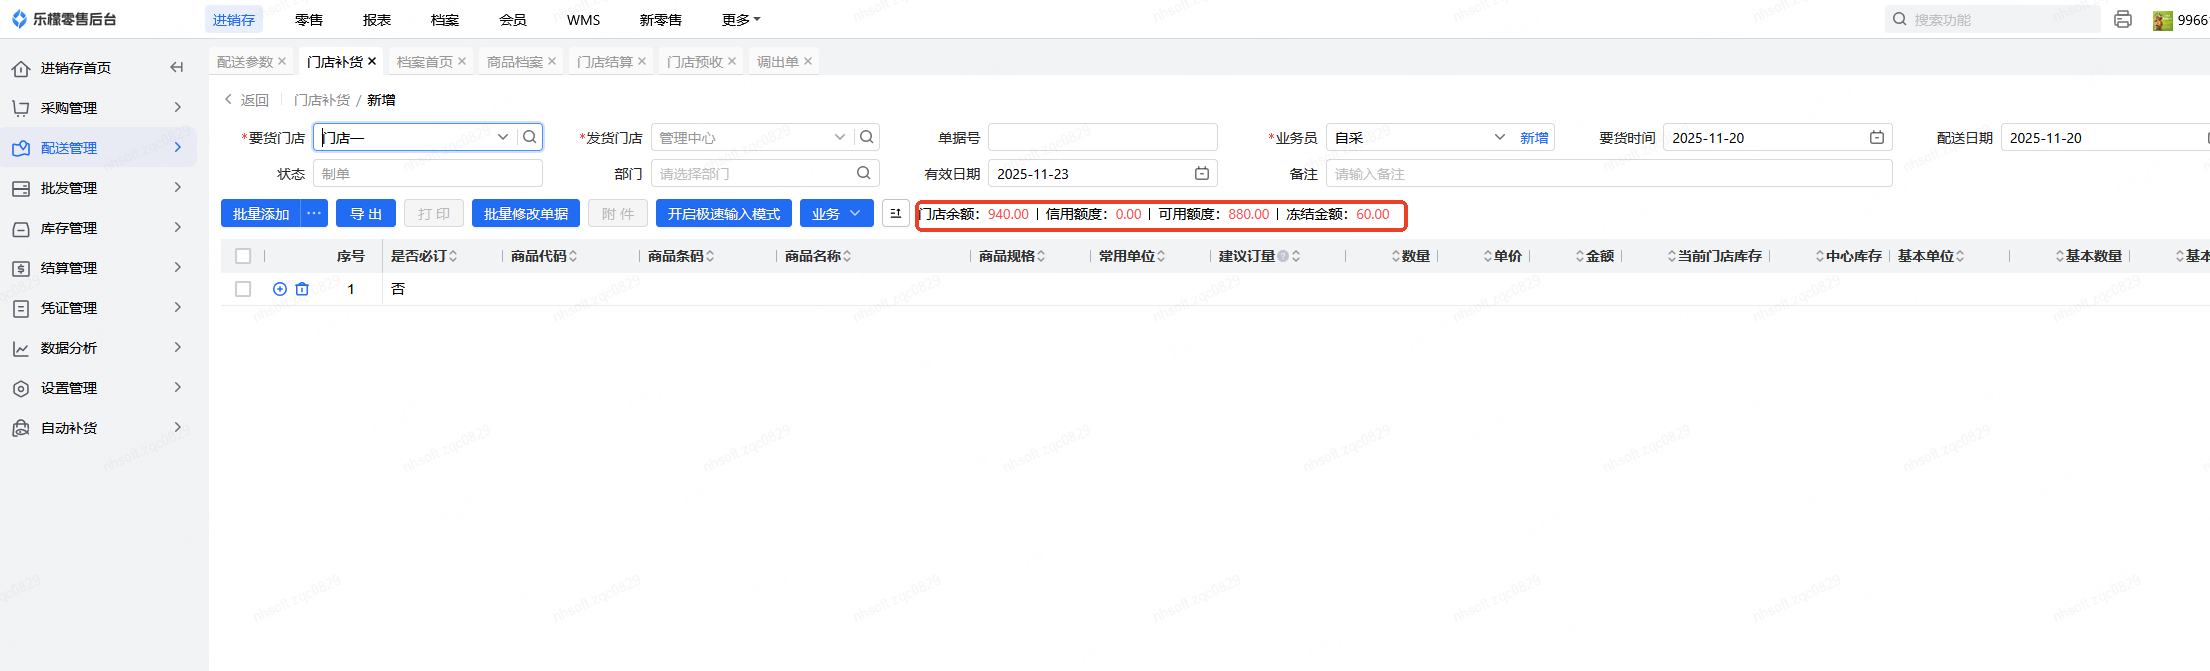Viewport: 2210px width, 671px height.
Task: Open the calendar icon for 要货时间
Action: click(1877, 137)
